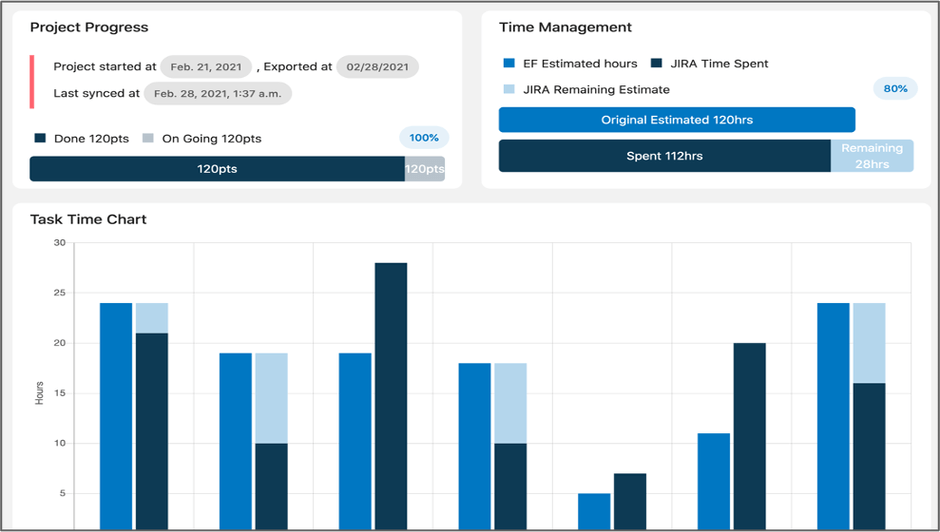This screenshot has height=532, width=940.
Task: Click the Remaining 28hrs bar segment
Action: tap(872, 156)
